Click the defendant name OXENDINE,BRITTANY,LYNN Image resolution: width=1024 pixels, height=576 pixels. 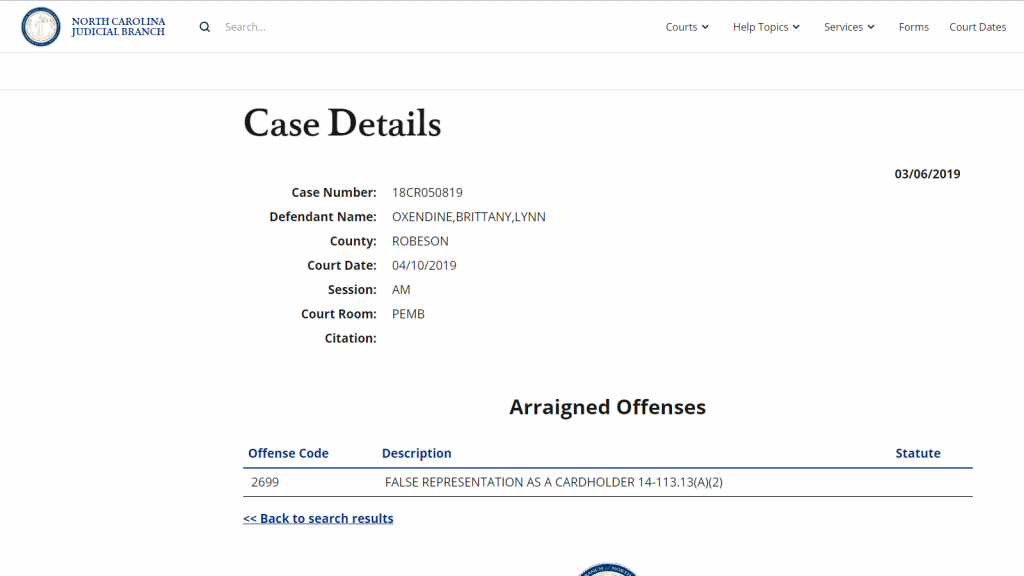click(468, 217)
